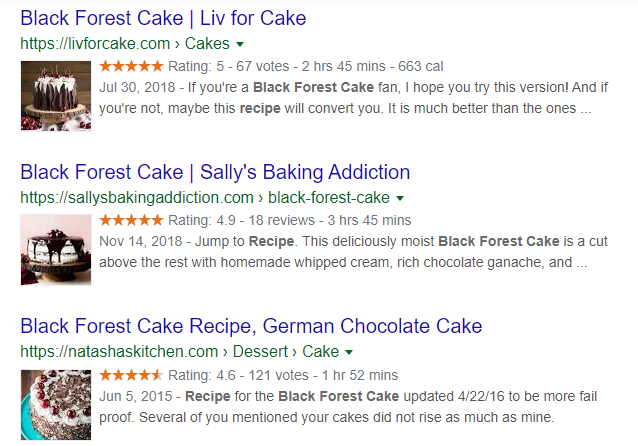
Task: Open Sally's Baking Addiction result title
Action: (215, 172)
